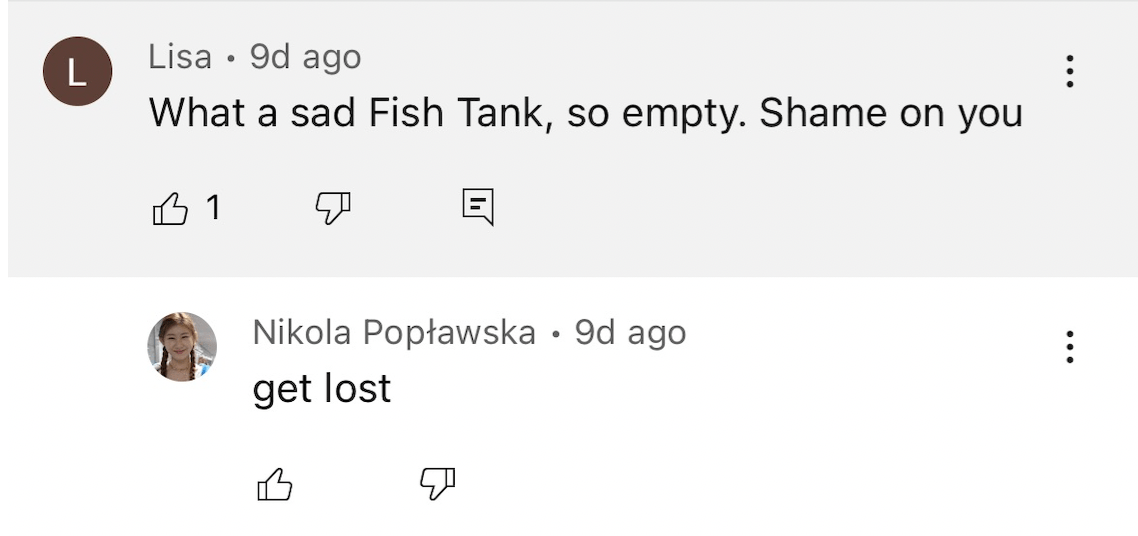This screenshot has height=536, width=1138.
Task: Like Lisa's comment with thumbs up
Action: click(169, 208)
